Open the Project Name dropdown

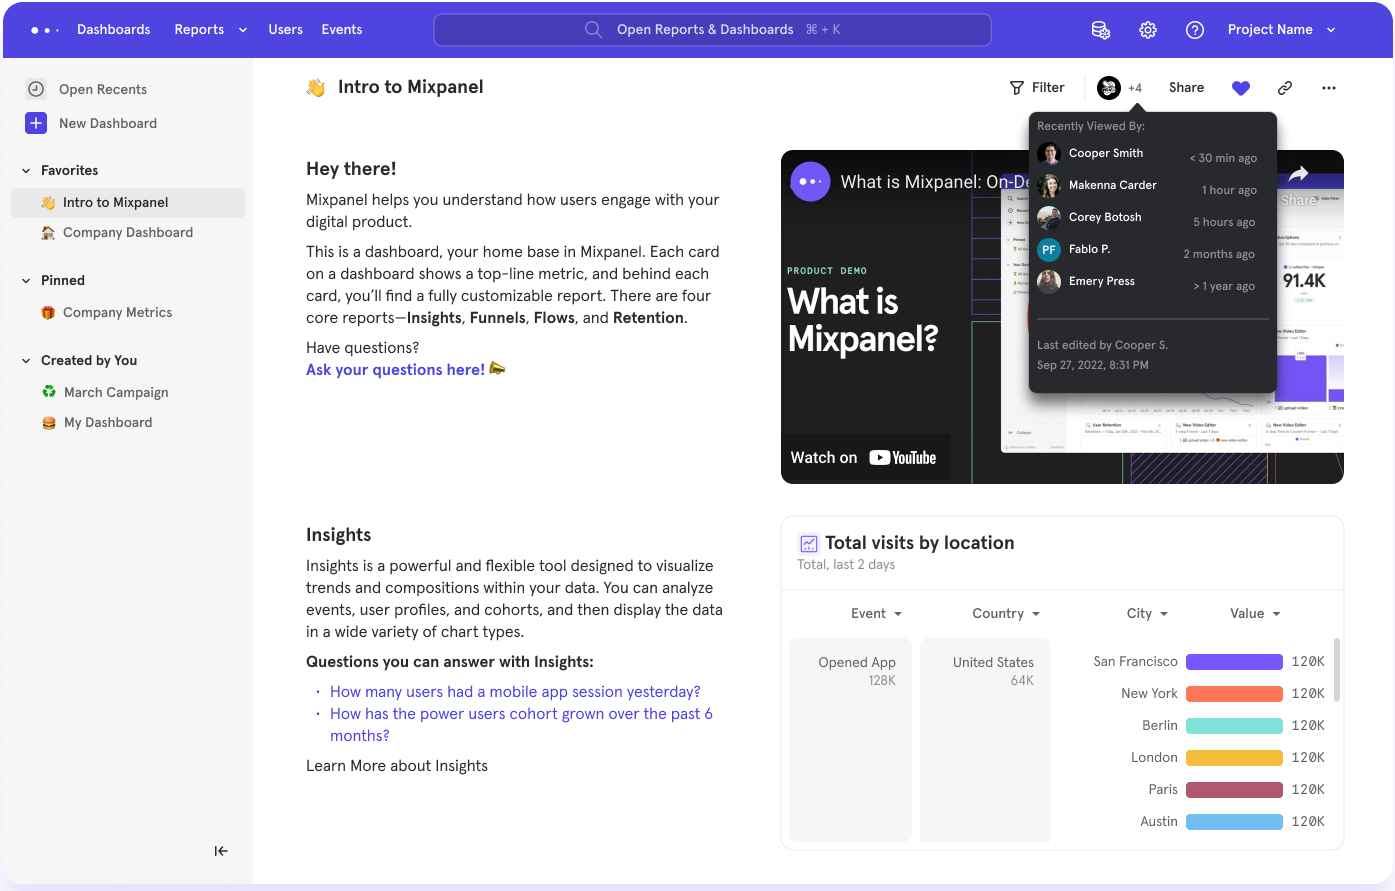[1281, 30]
